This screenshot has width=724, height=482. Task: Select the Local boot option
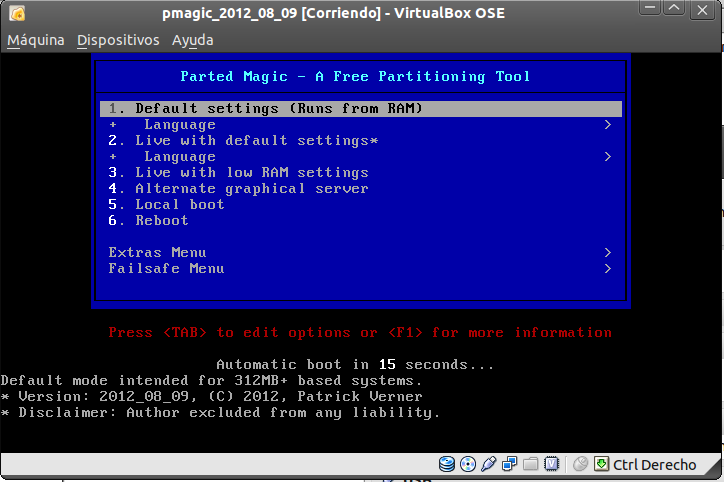click(180, 205)
